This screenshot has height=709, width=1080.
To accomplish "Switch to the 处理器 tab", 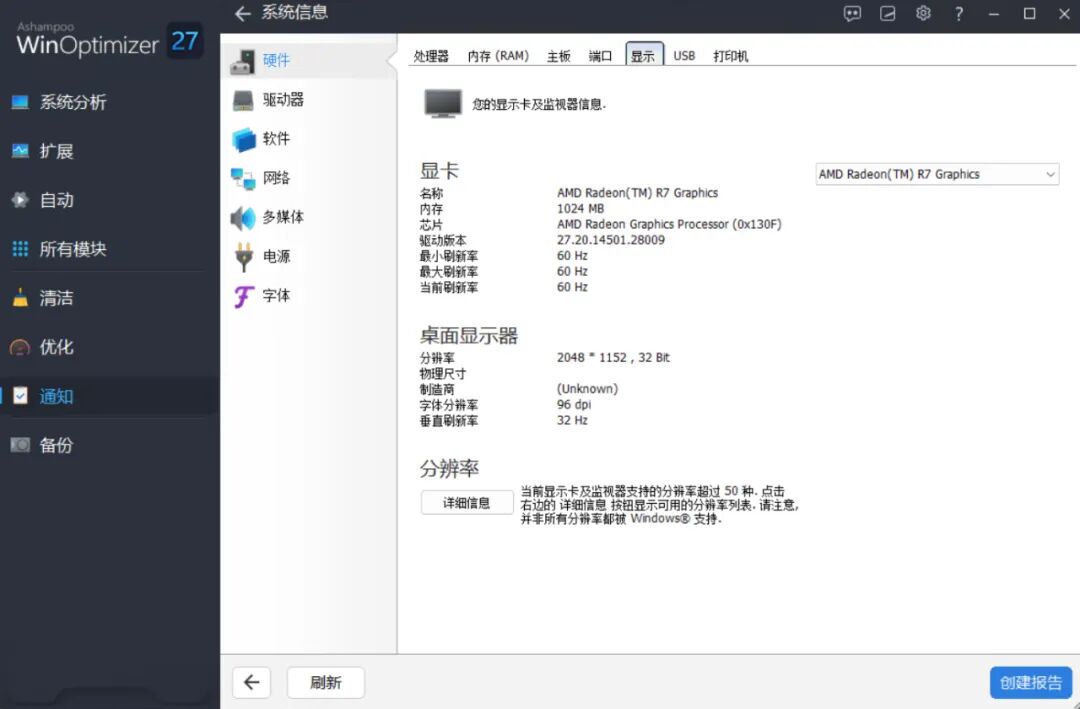I will click(x=431, y=56).
